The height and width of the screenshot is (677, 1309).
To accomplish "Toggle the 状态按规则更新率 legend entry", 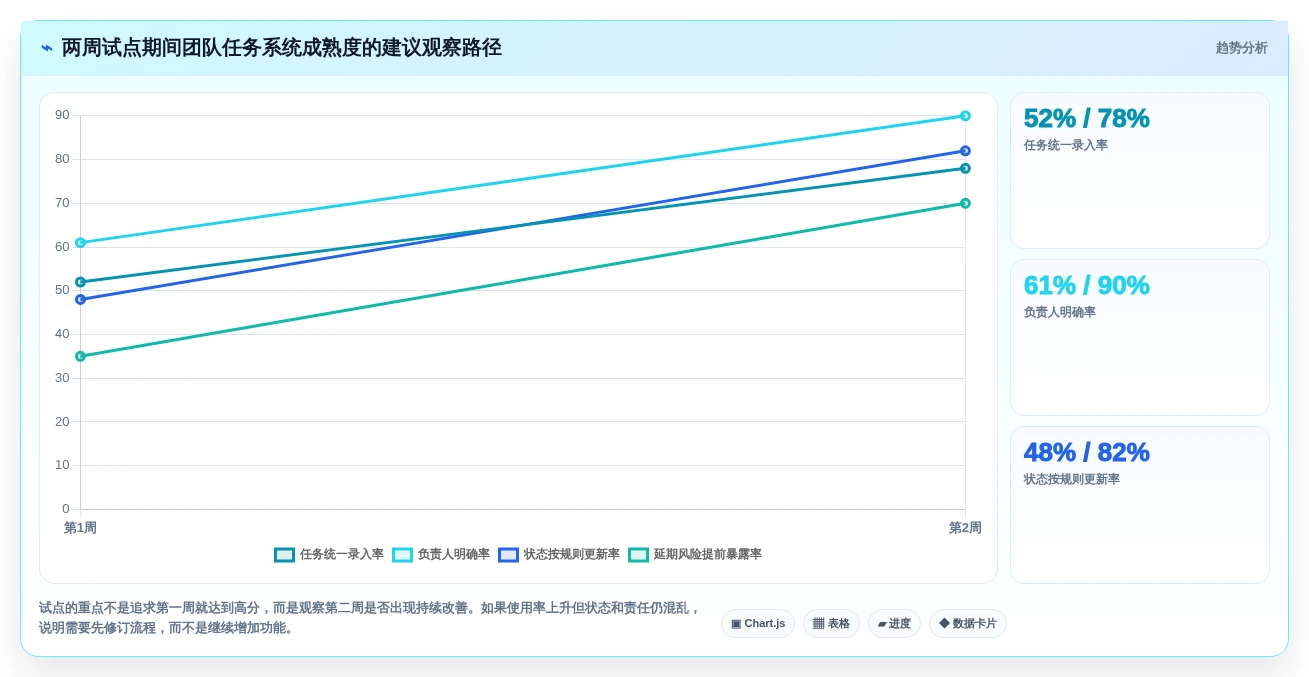I will pyautogui.click(x=559, y=554).
